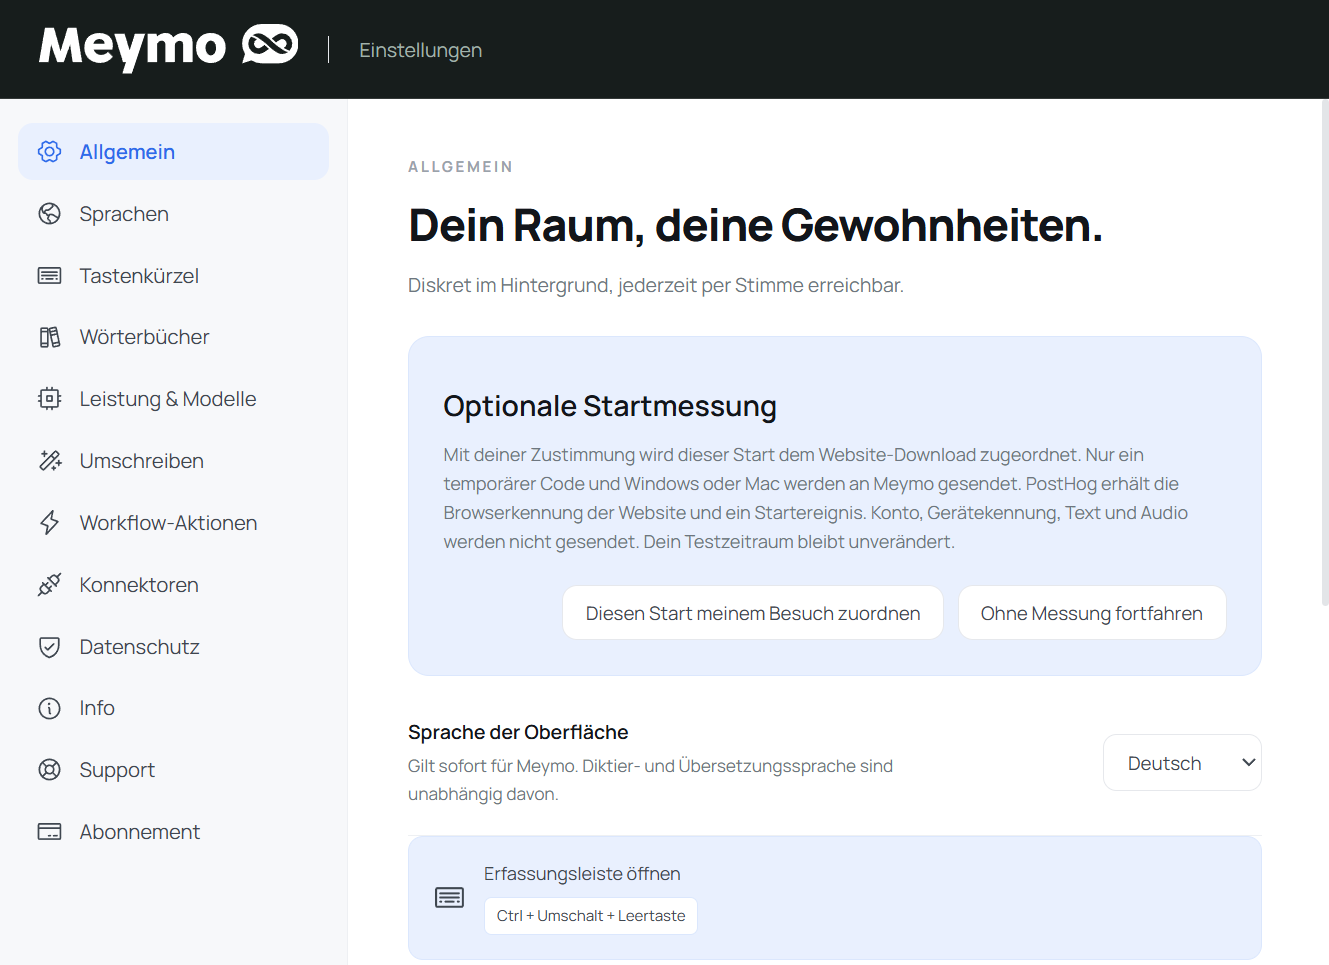Screen dimensions: 1329x965
Task: Go to the Info section
Action: pyautogui.click(x=173, y=708)
